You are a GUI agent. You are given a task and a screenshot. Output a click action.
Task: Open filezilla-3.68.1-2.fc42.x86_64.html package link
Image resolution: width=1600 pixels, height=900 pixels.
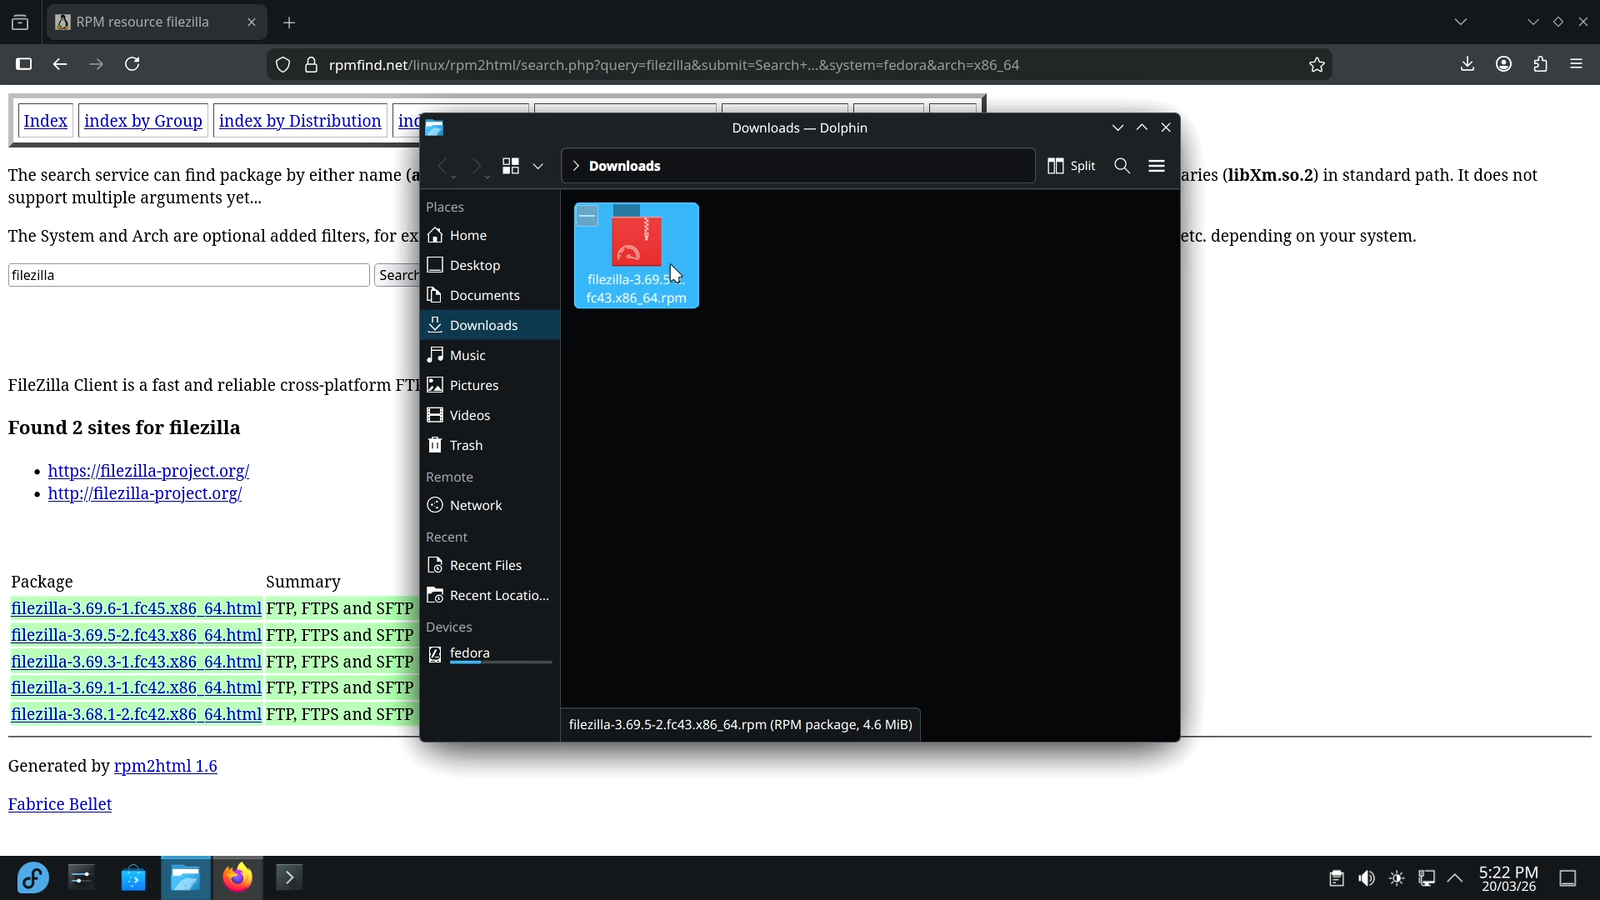point(136,715)
